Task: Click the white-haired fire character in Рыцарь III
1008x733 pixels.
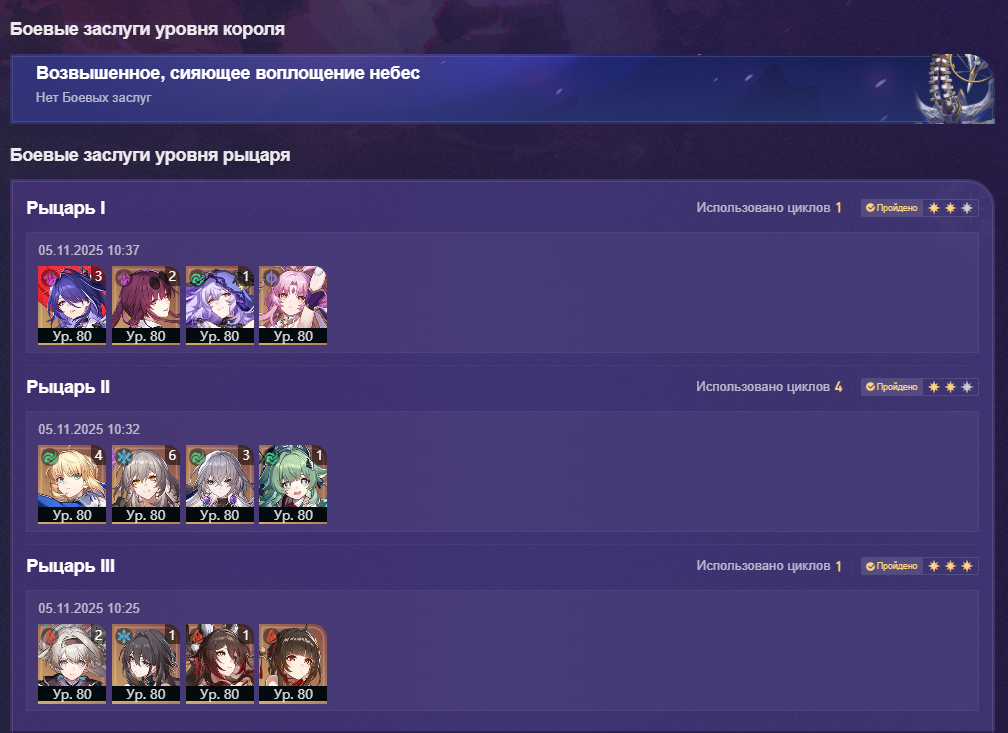Action: pyautogui.click(x=72, y=664)
